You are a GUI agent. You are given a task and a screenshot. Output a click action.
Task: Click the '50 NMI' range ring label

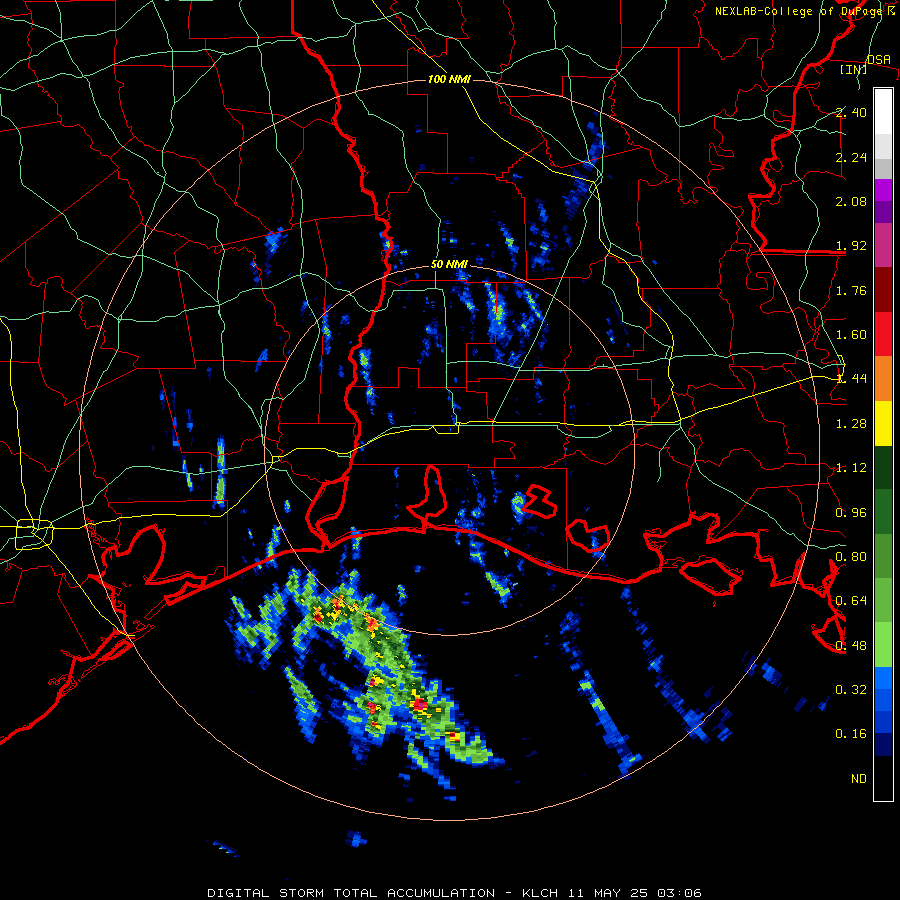(449, 265)
